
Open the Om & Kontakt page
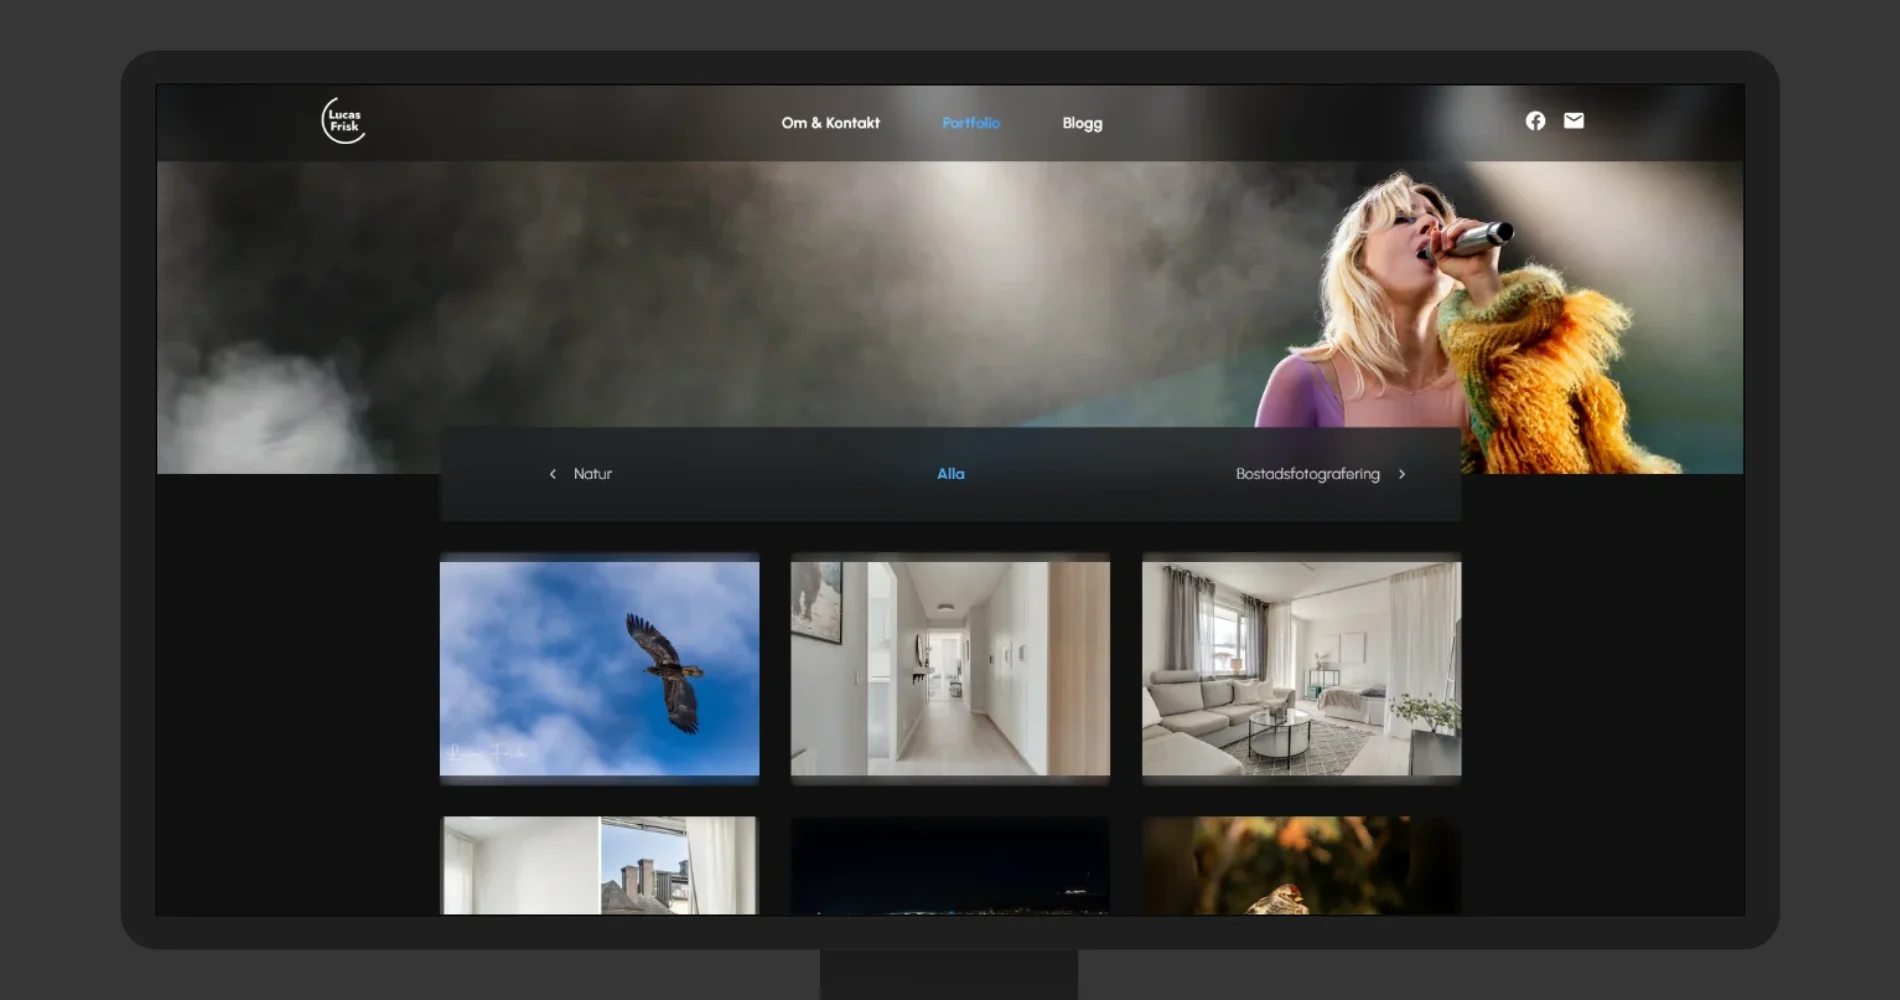point(830,123)
